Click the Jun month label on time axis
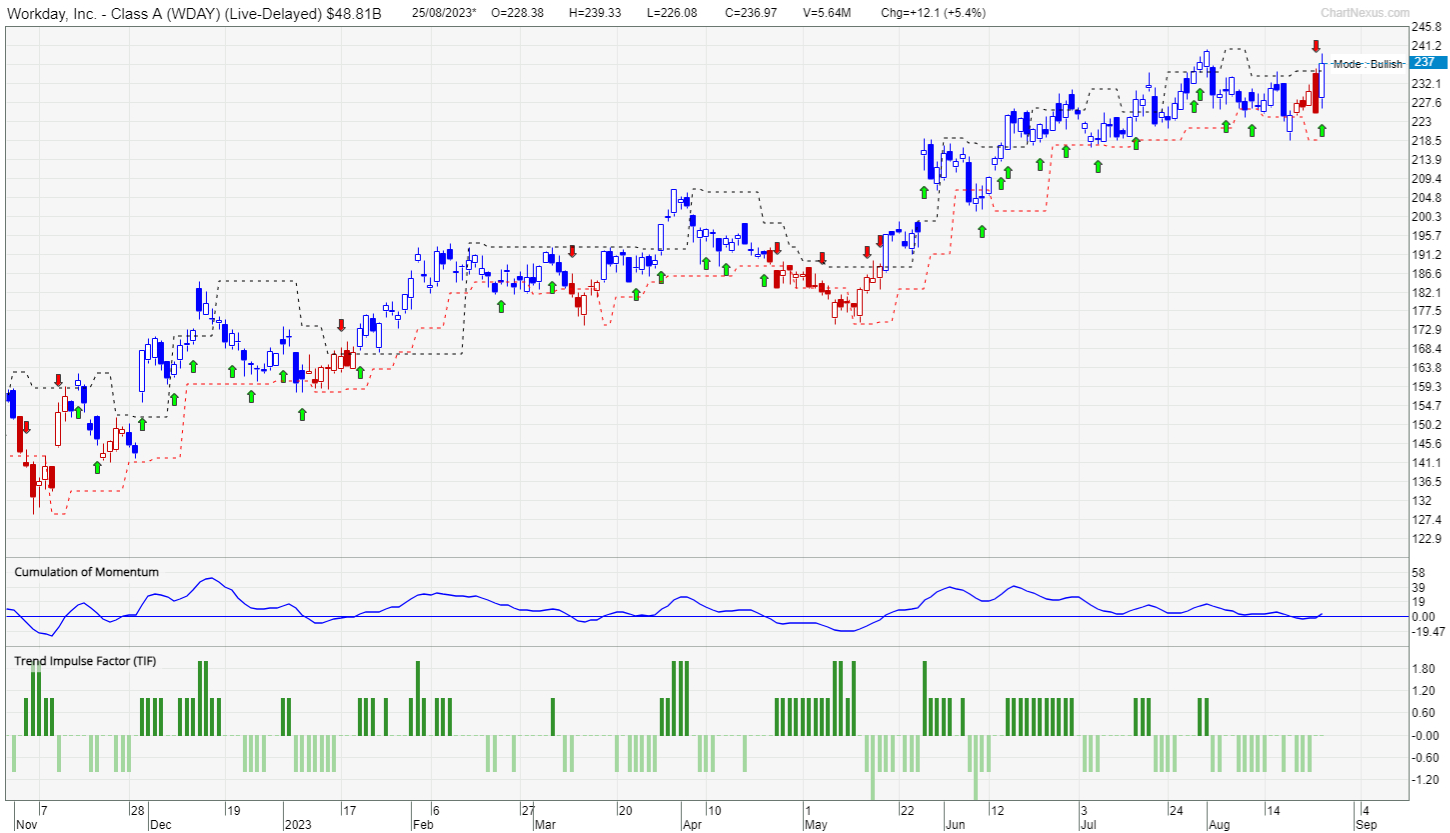This screenshot has width=1450, height=833. pos(954,825)
